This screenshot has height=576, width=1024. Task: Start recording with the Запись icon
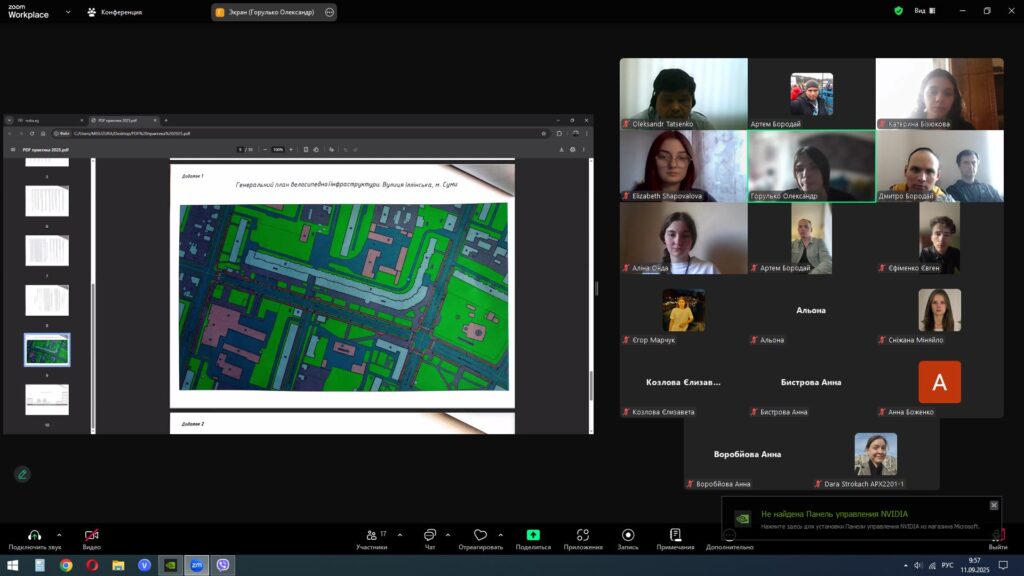628,535
